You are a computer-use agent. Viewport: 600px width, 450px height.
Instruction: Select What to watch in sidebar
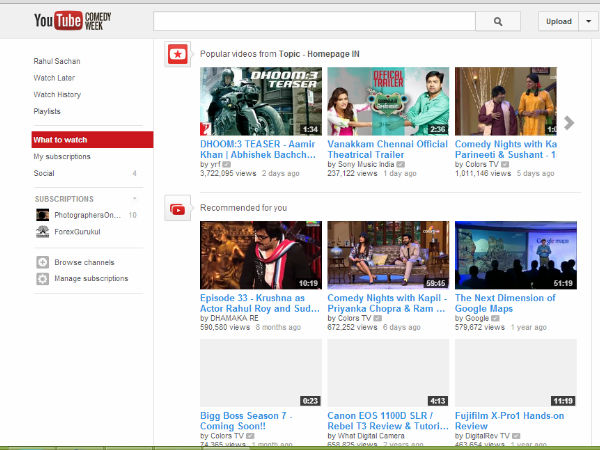[92, 140]
